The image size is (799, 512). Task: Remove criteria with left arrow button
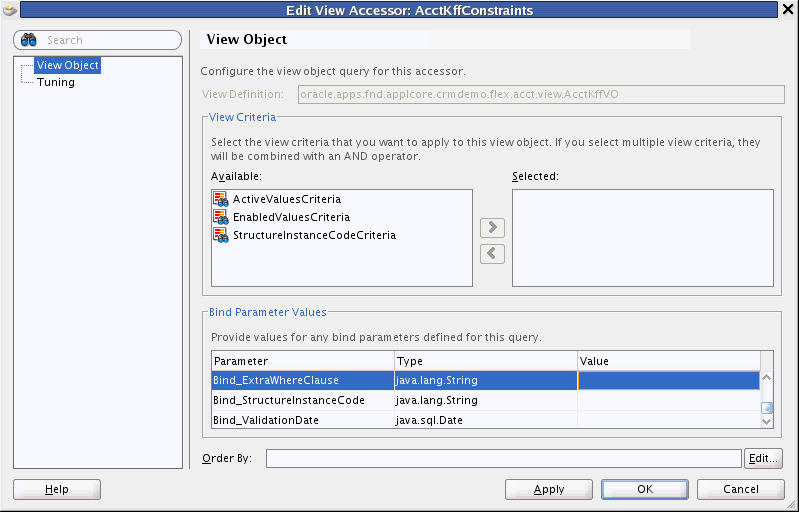pos(492,254)
